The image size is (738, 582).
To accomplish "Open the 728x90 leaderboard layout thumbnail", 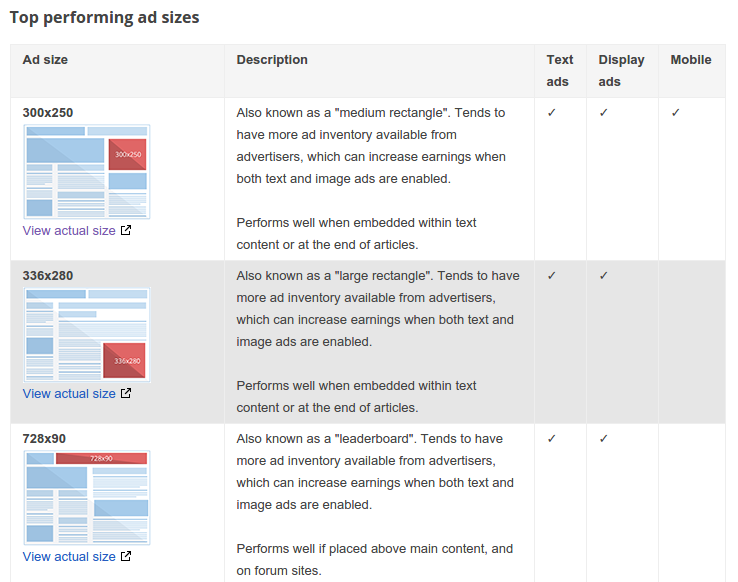I will tap(87, 497).
